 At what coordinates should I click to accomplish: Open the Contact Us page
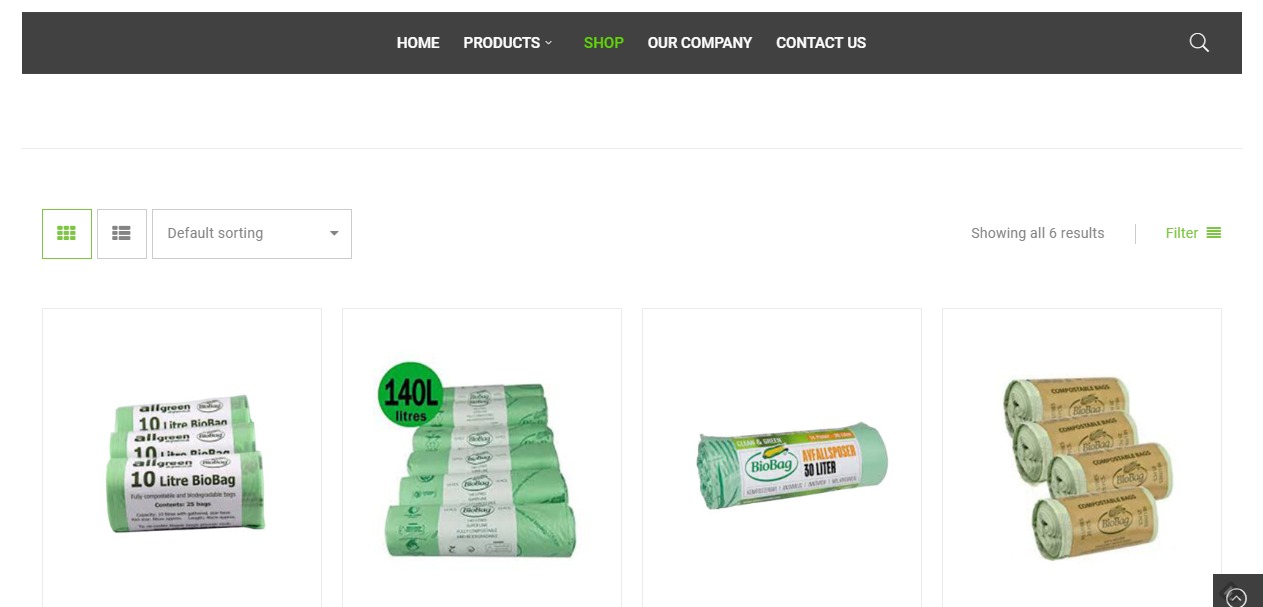click(821, 43)
